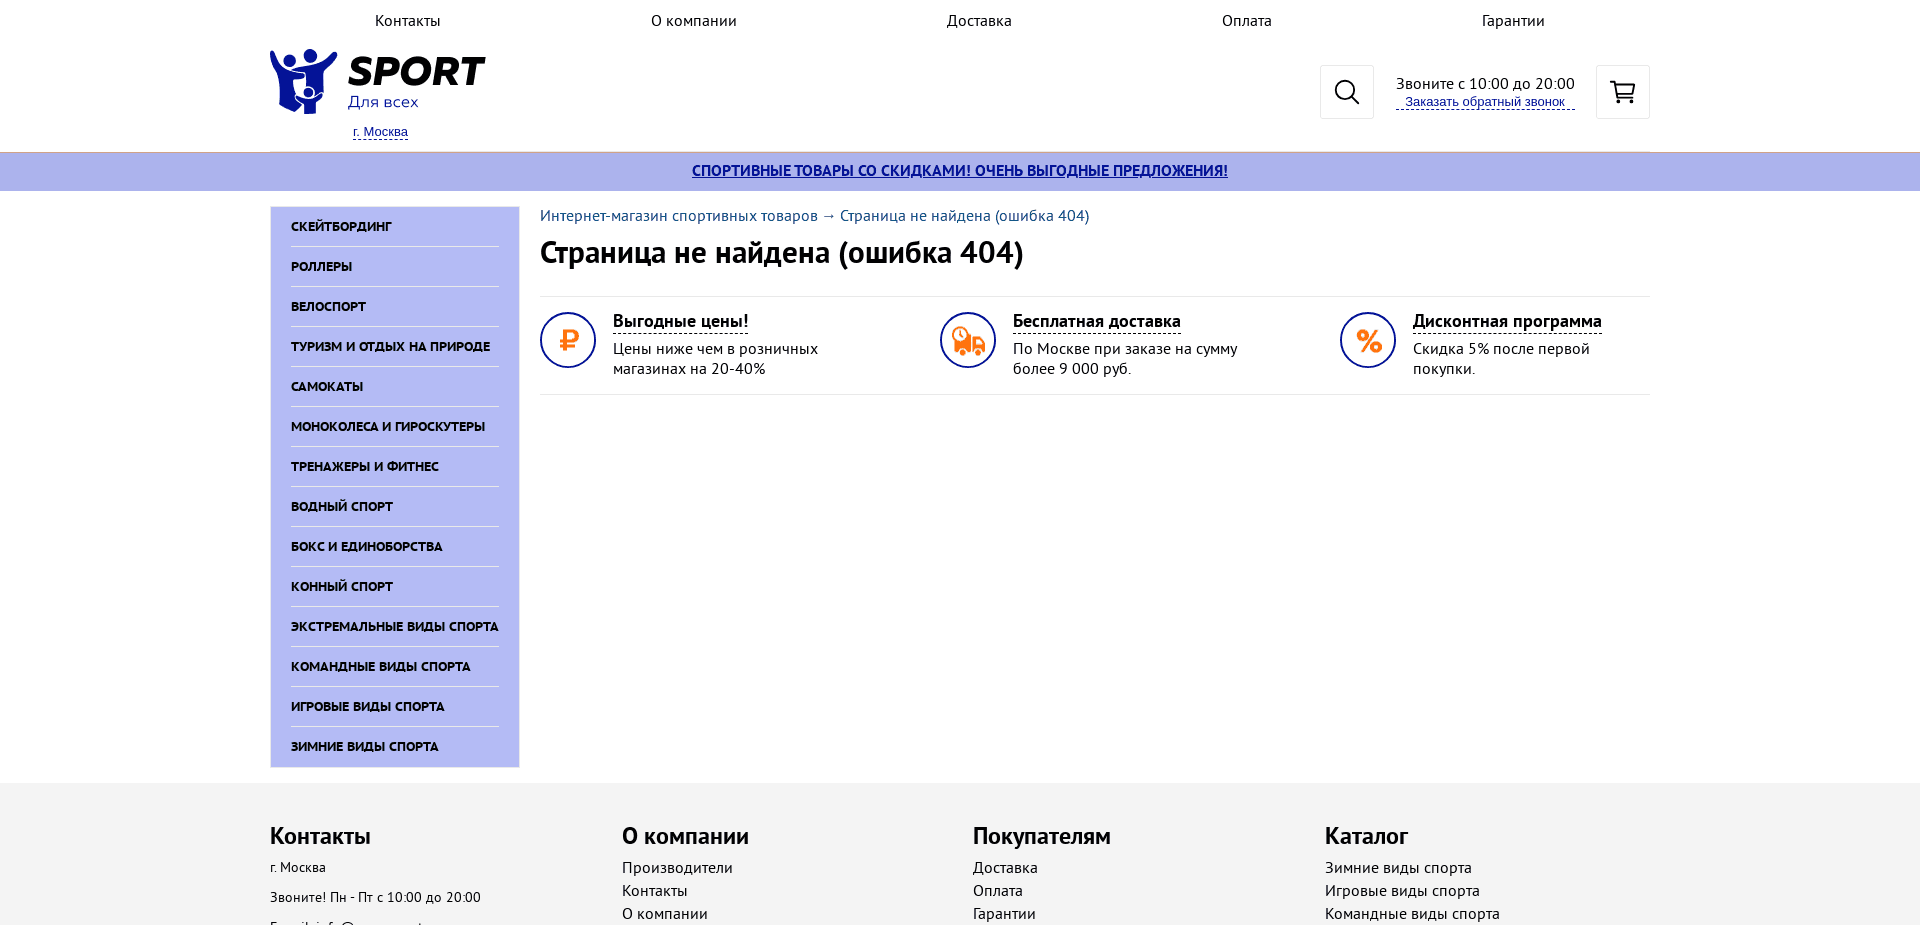1920x925 pixels.
Task: Open 'ЗИМНИЕ ВИДЫ СПОРТА' category
Action: pyautogui.click(x=364, y=746)
